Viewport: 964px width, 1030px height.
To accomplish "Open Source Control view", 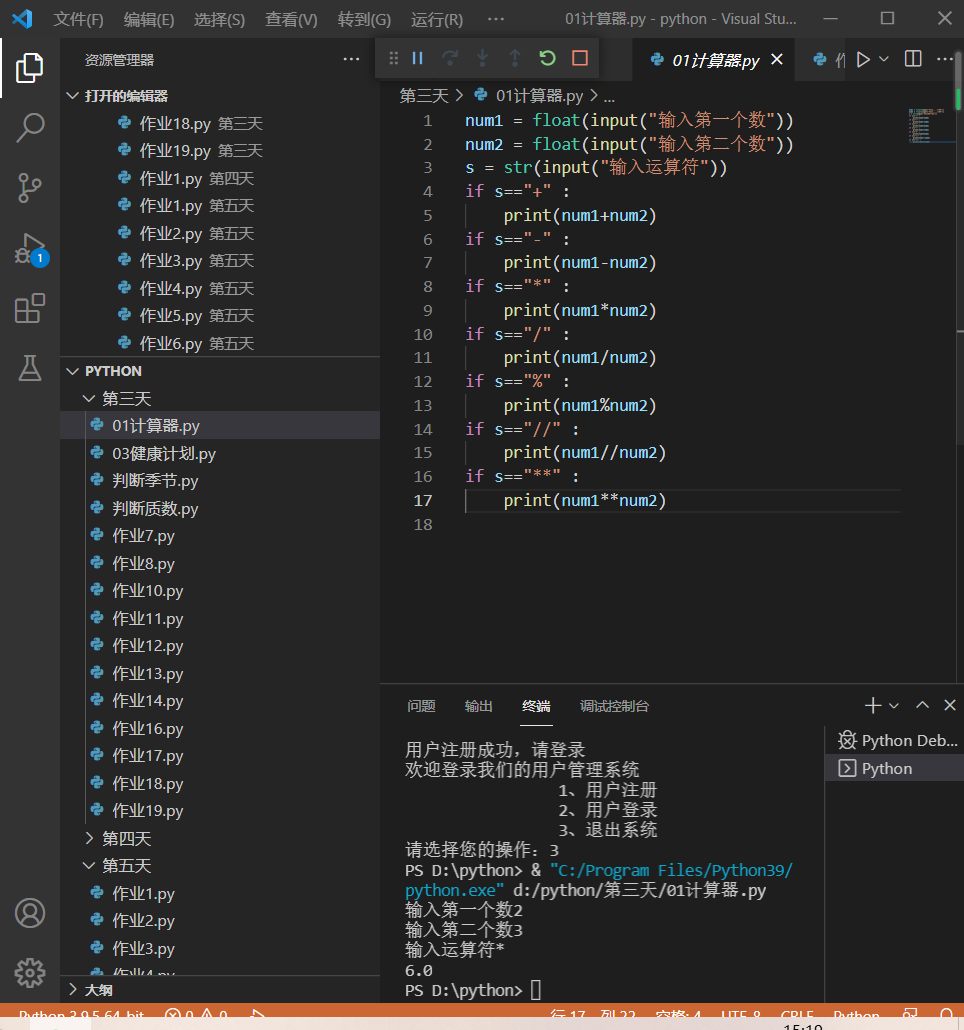I will (30, 188).
